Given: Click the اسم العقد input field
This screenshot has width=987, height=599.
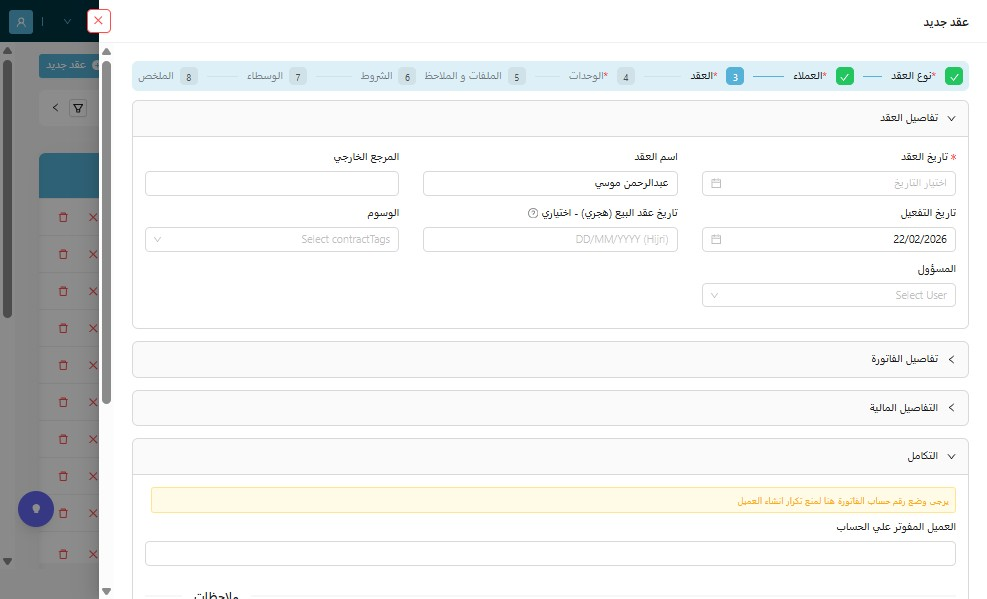Looking at the screenshot, I should [x=550, y=183].
